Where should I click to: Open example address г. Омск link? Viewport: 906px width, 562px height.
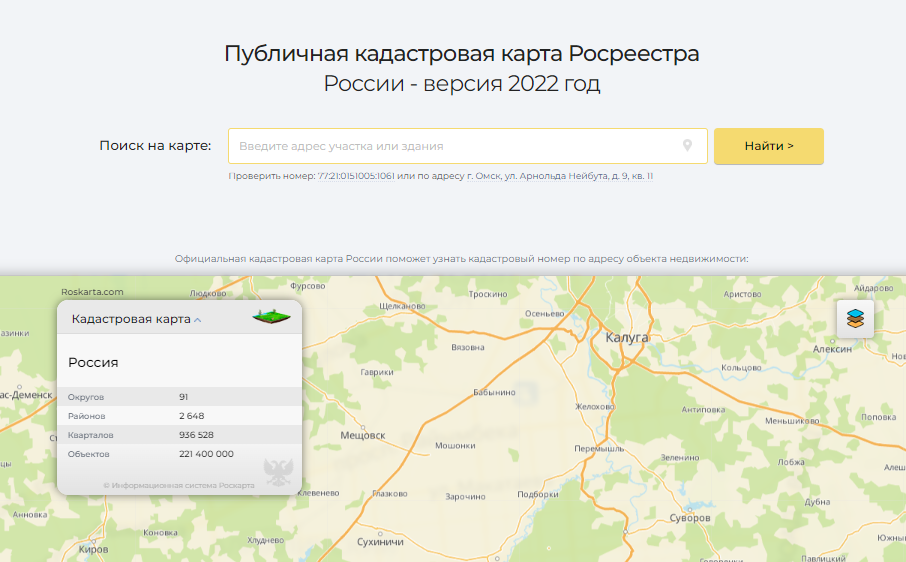tap(560, 176)
